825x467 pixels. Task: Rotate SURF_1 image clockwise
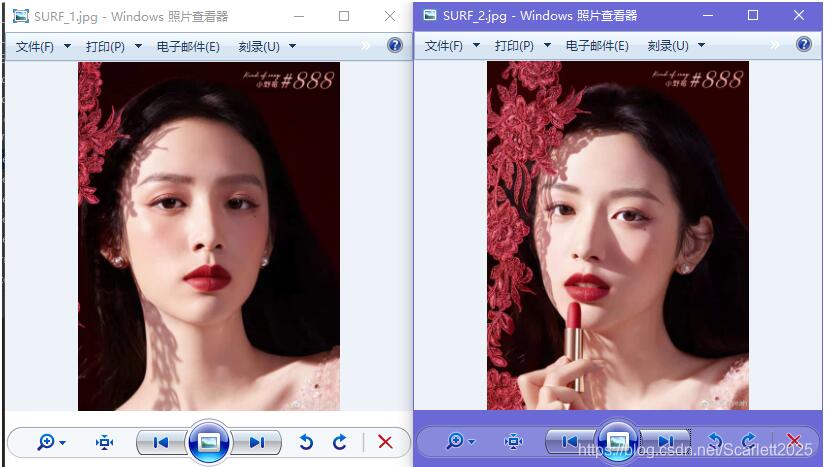pos(340,442)
